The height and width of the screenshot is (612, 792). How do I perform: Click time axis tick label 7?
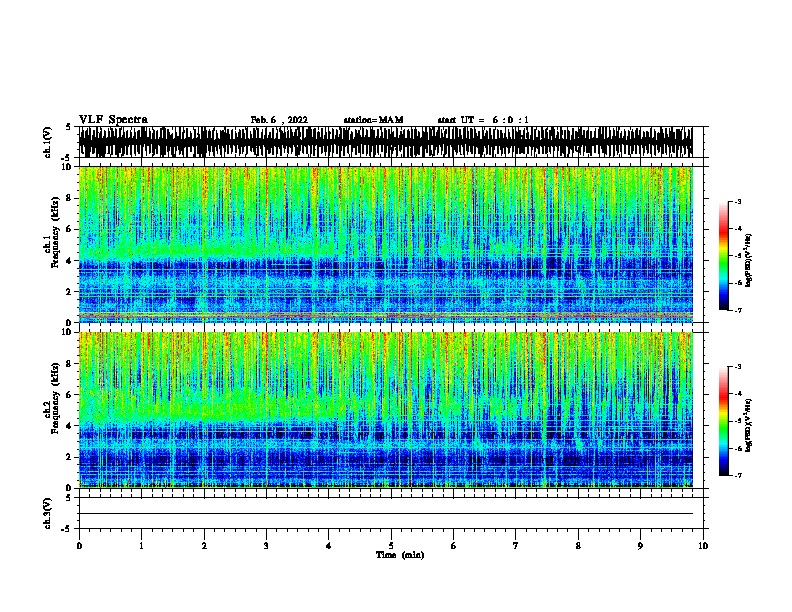[516, 546]
